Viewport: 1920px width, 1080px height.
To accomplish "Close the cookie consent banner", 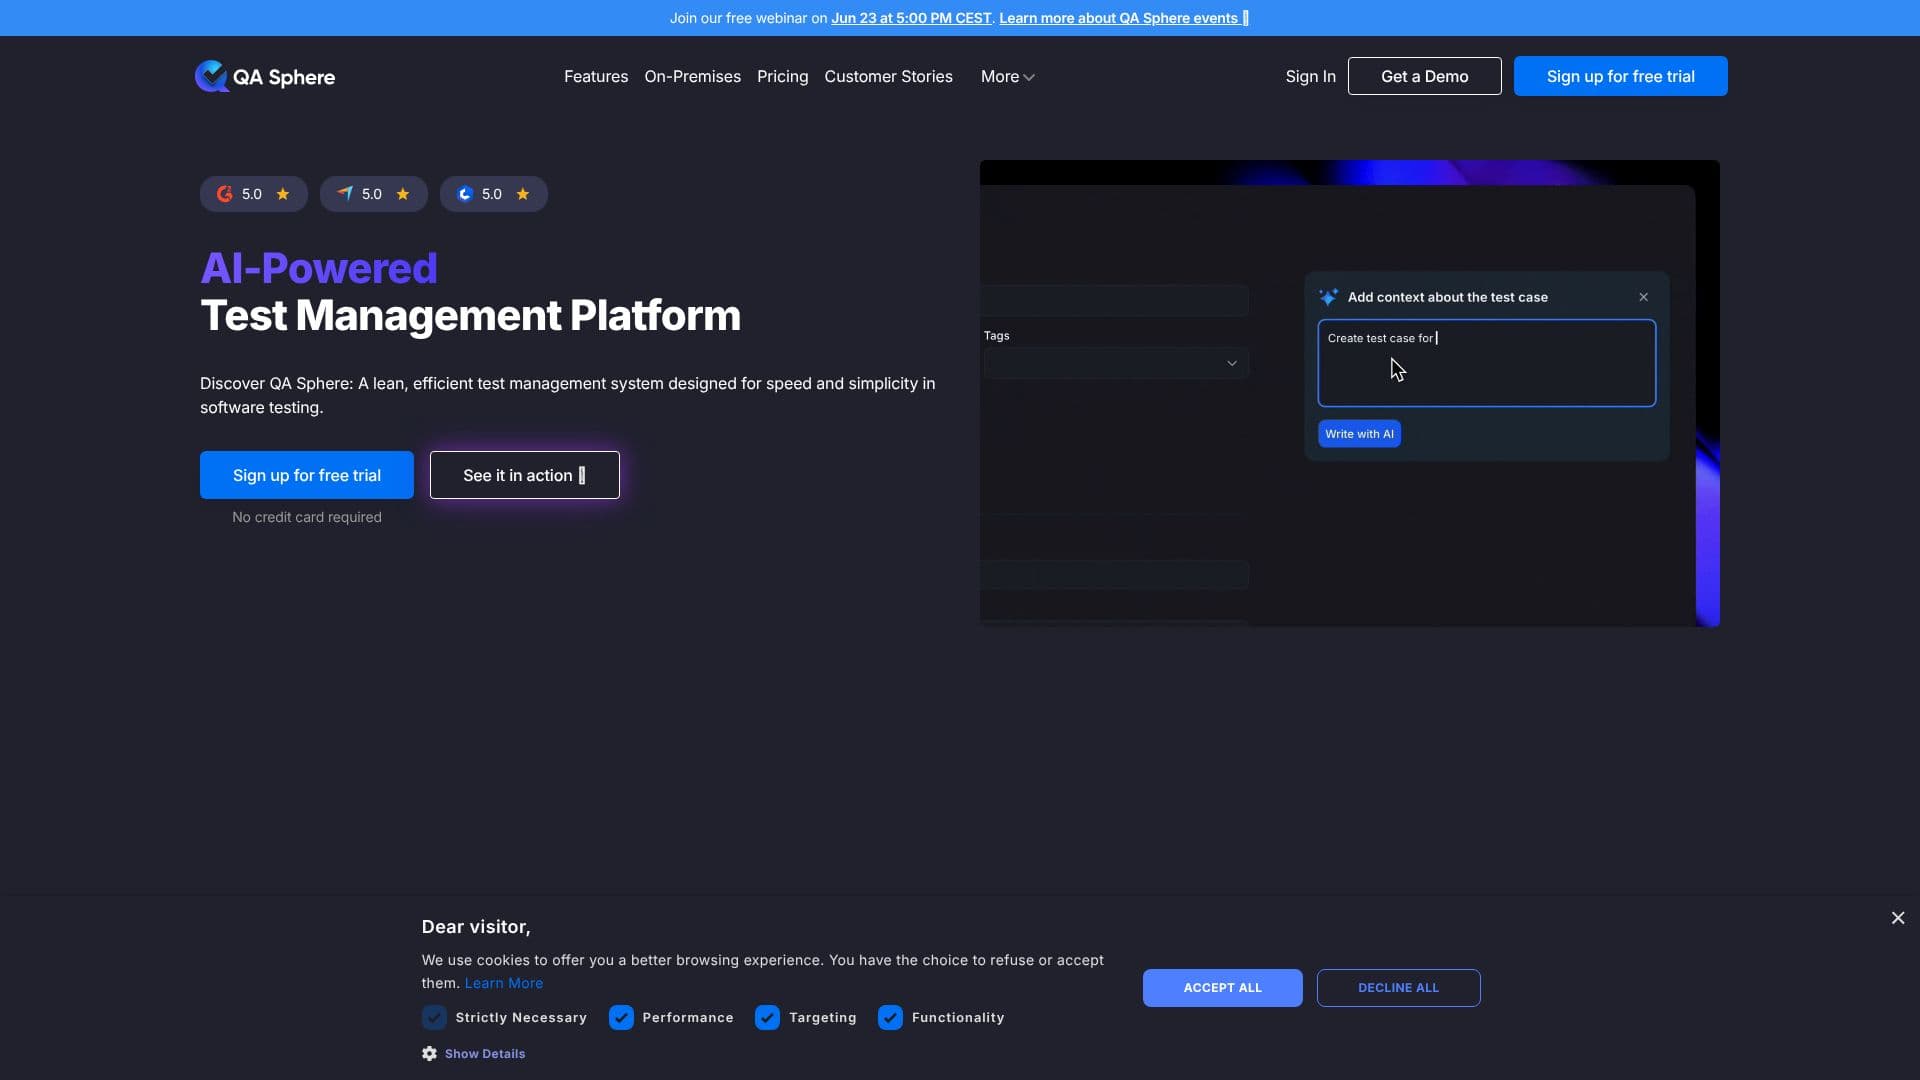I will [x=1898, y=918].
